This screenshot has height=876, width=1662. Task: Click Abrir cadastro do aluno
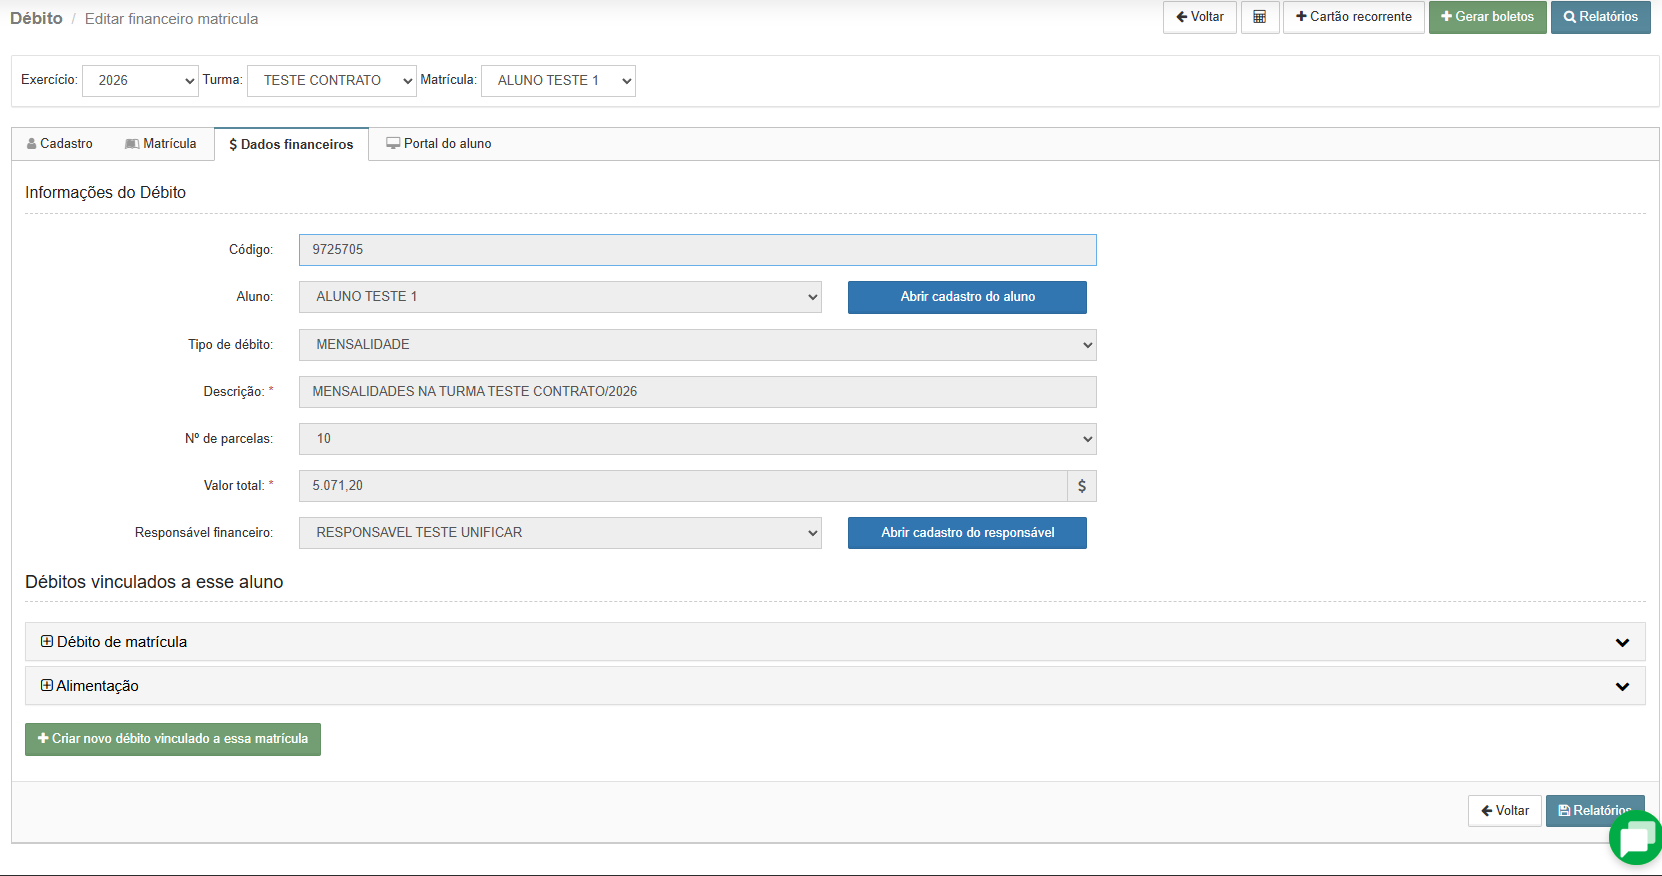967,297
